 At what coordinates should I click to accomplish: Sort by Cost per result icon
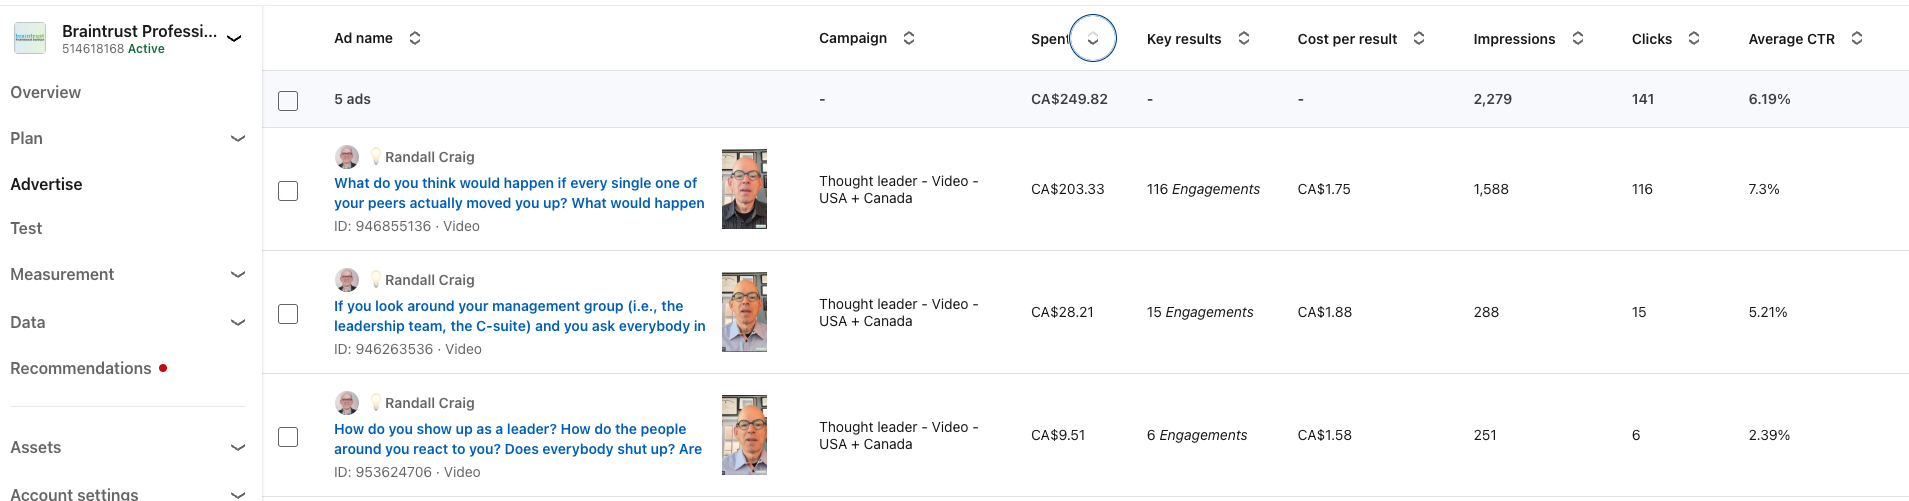tap(1419, 38)
